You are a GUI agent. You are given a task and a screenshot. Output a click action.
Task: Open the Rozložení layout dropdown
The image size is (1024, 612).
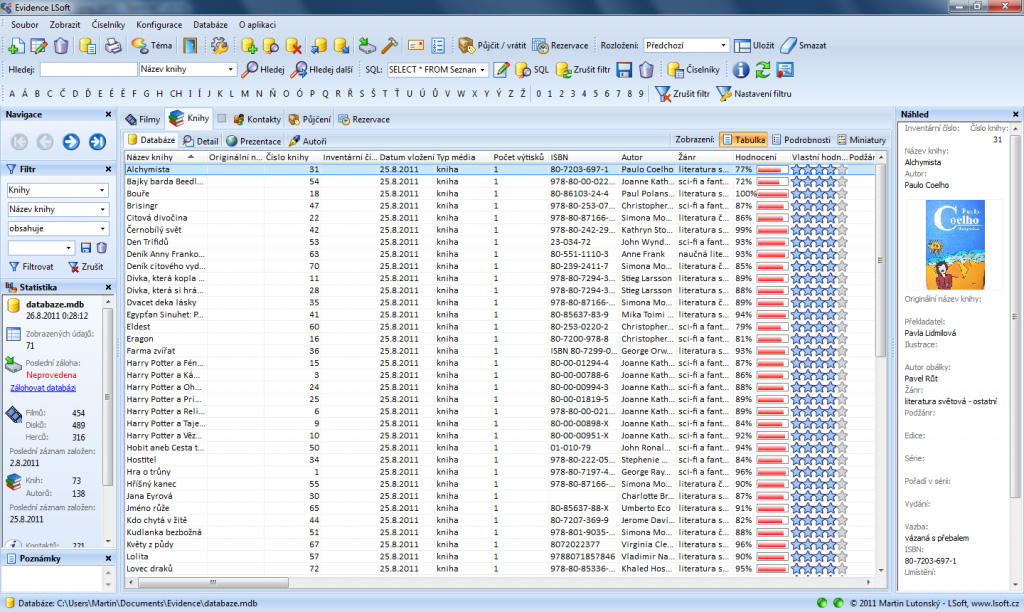click(x=722, y=46)
